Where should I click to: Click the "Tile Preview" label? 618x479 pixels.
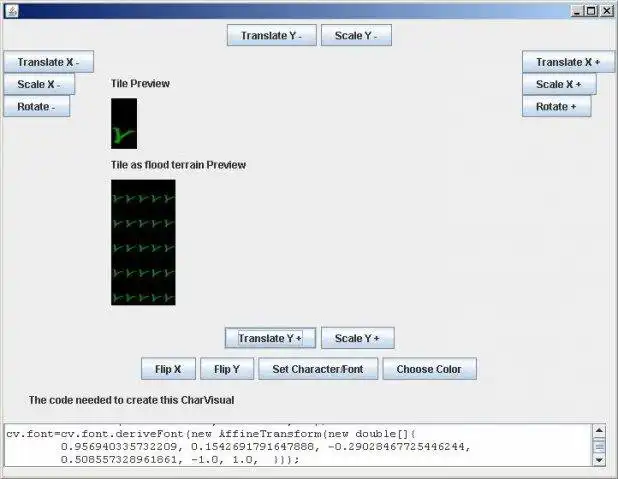[140, 84]
